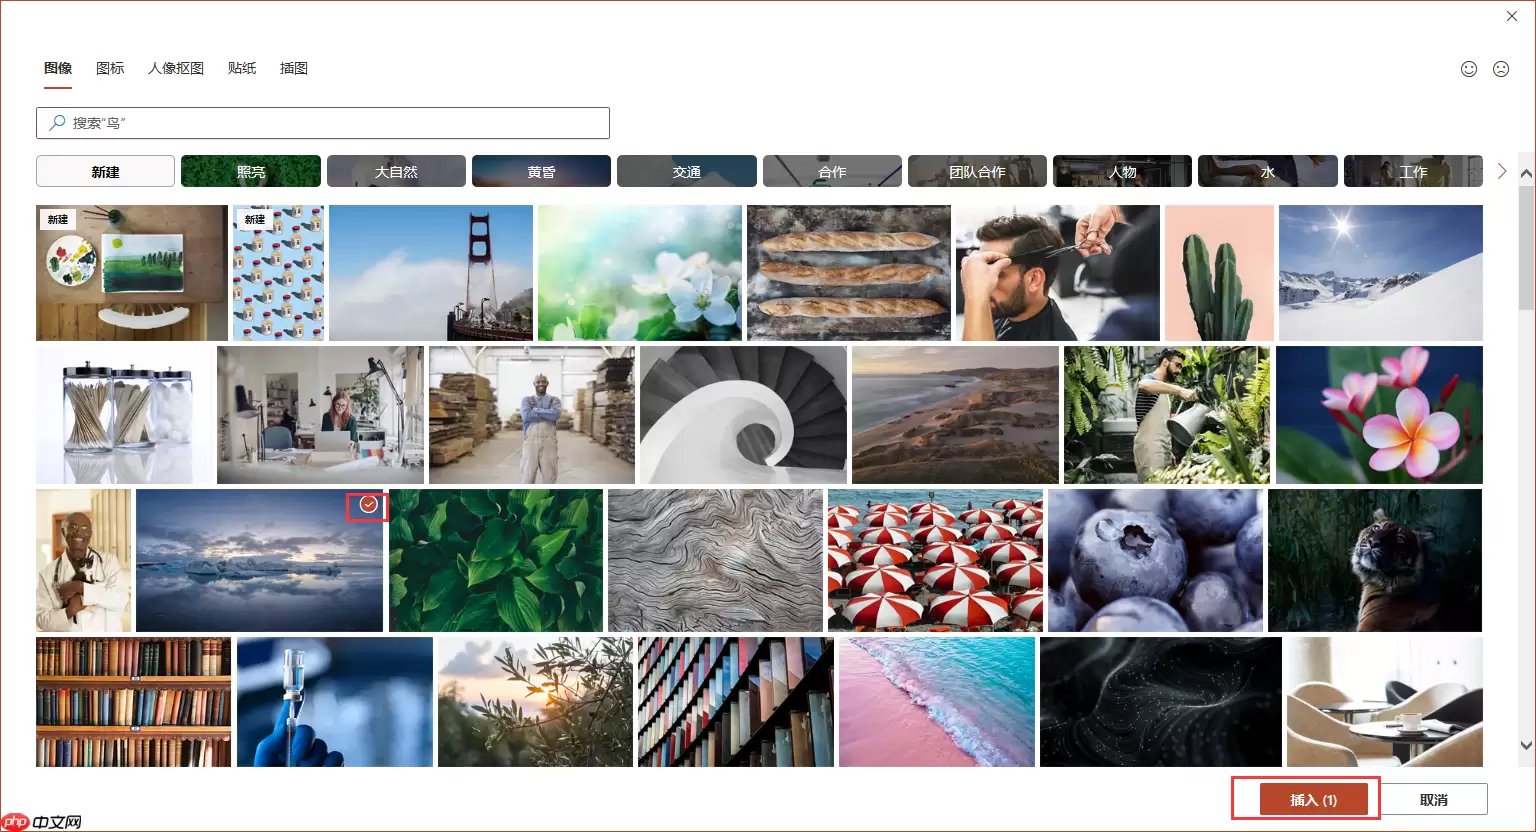
Task: Select the blueberries closeup image
Action: pos(1155,560)
